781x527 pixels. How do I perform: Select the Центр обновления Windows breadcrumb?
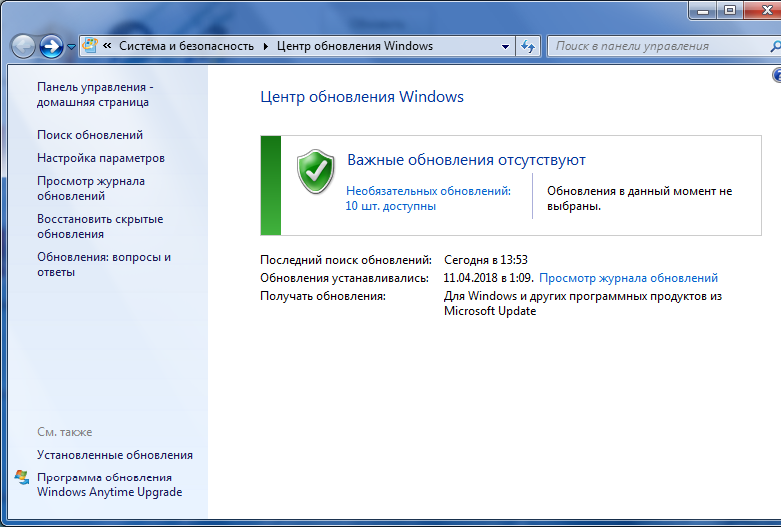click(x=355, y=46)
